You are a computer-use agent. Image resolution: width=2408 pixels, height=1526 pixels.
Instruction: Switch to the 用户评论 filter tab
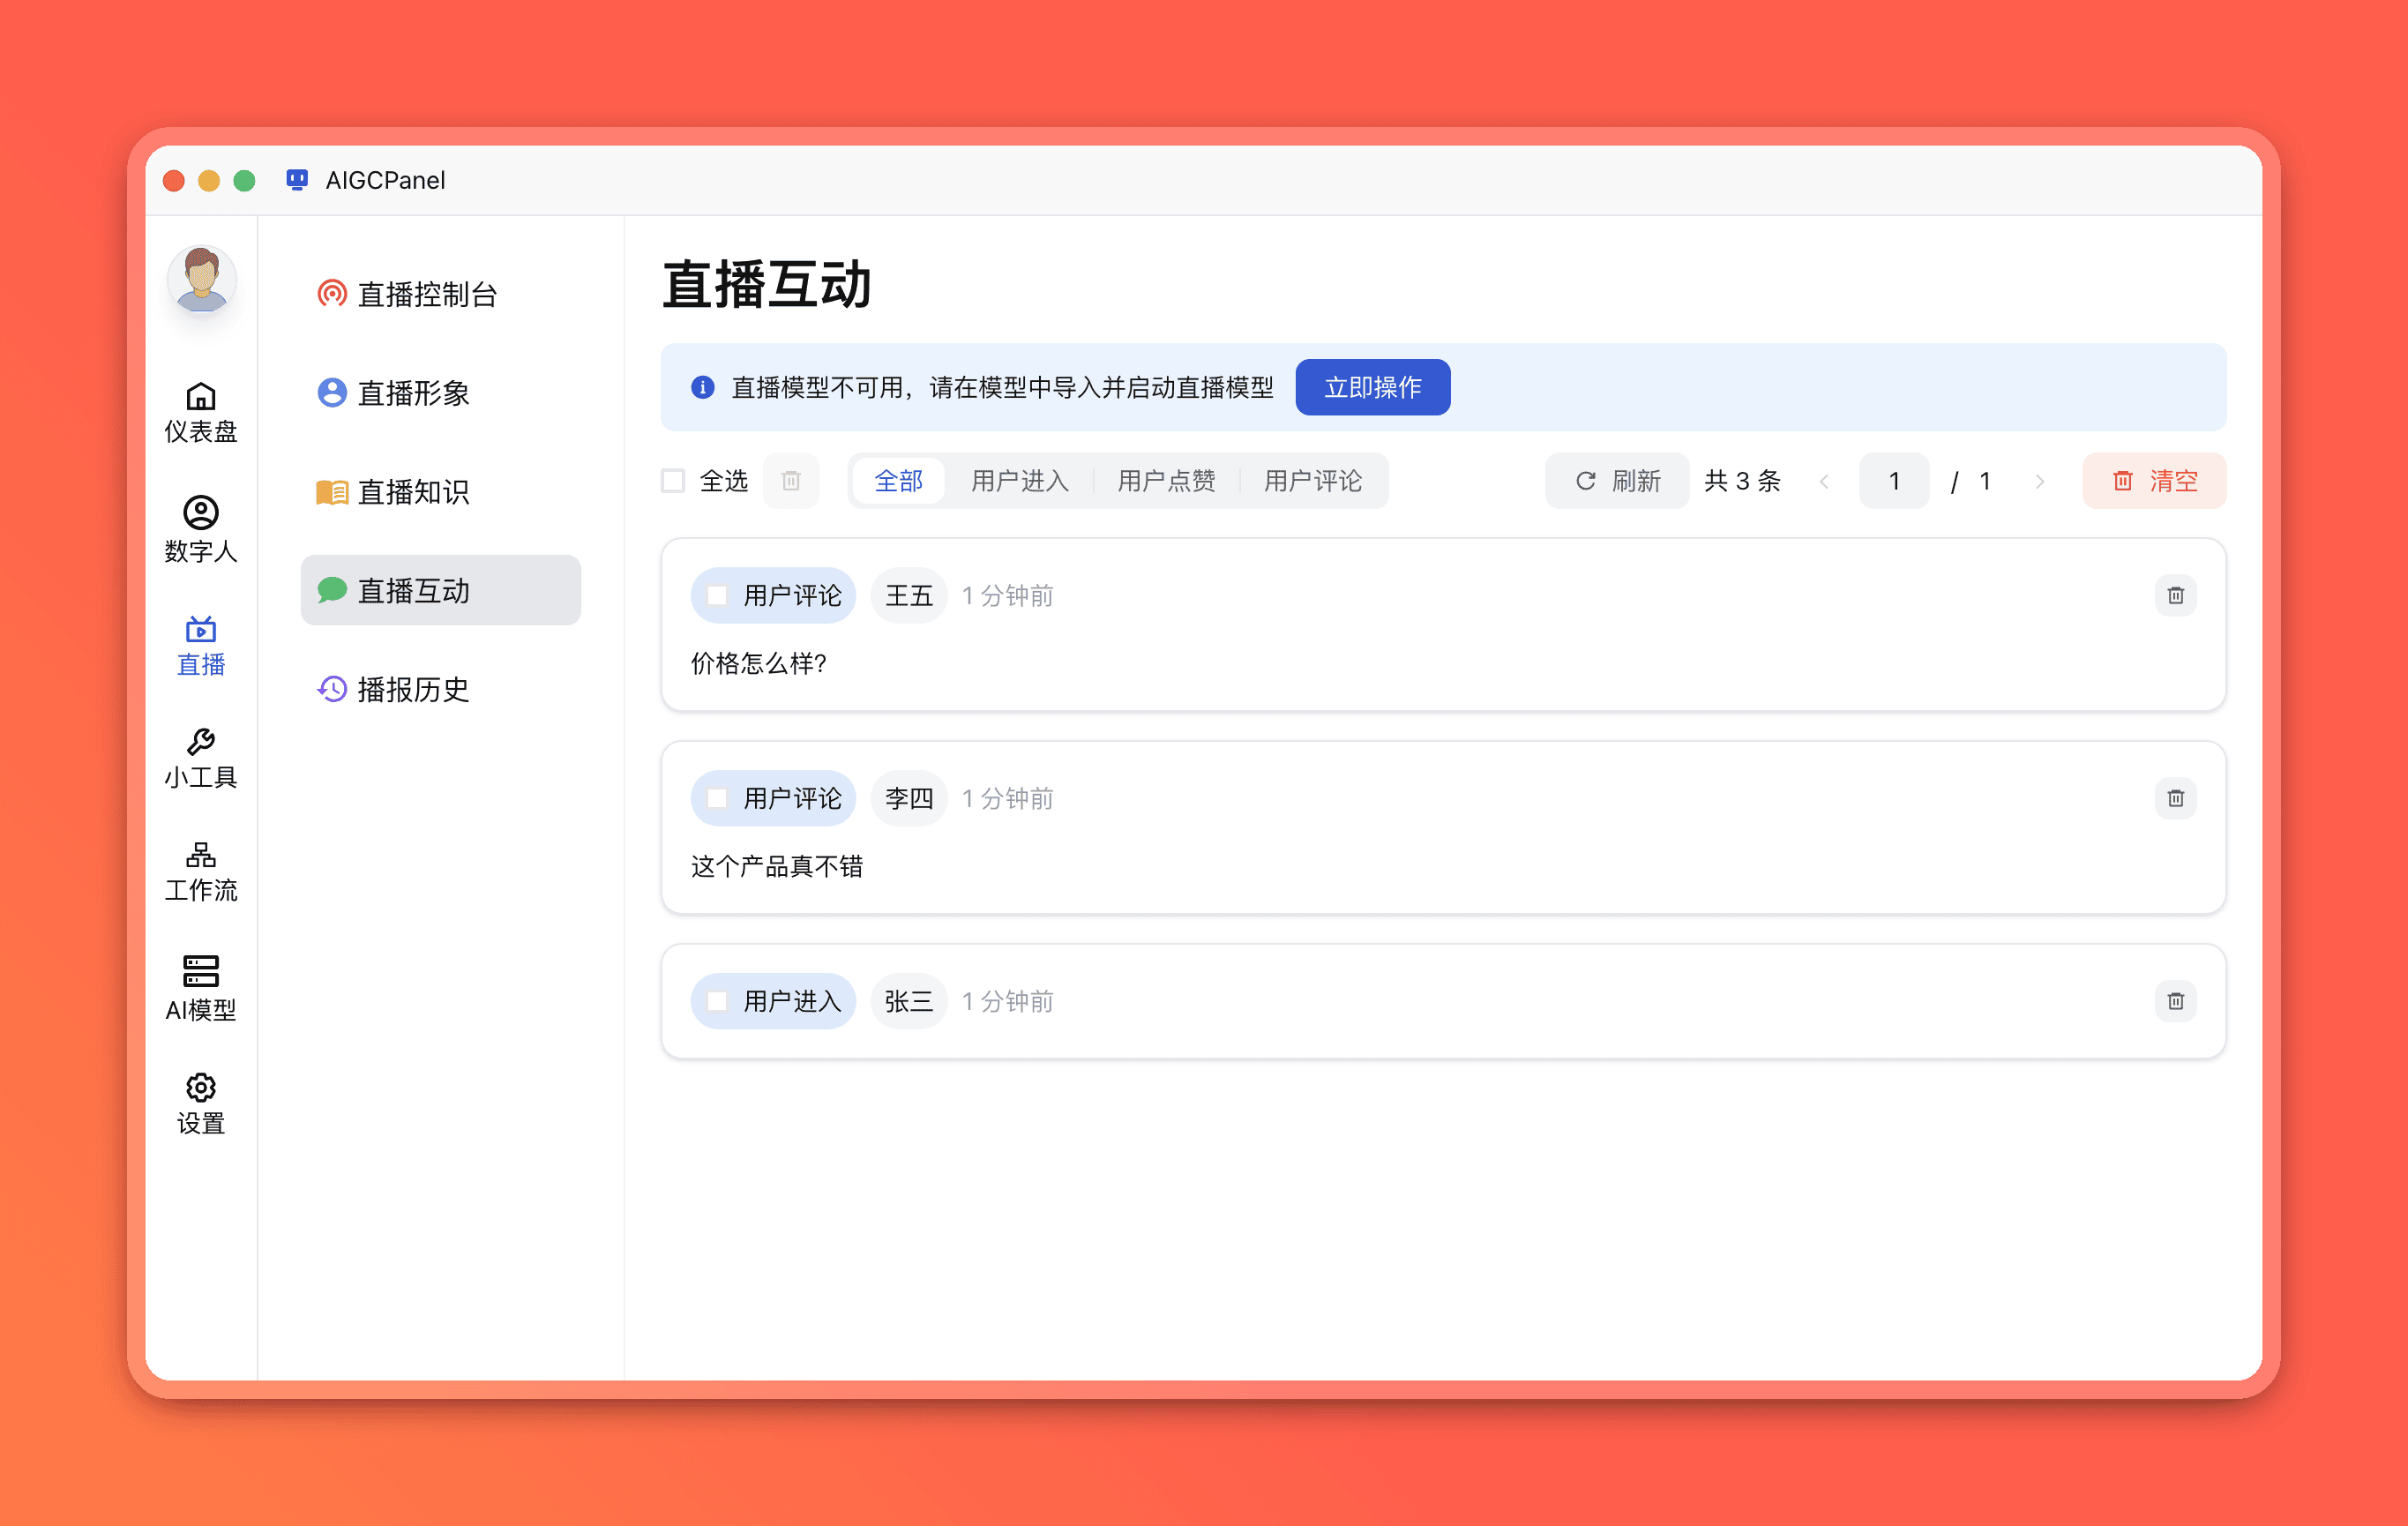[1313, 481]
